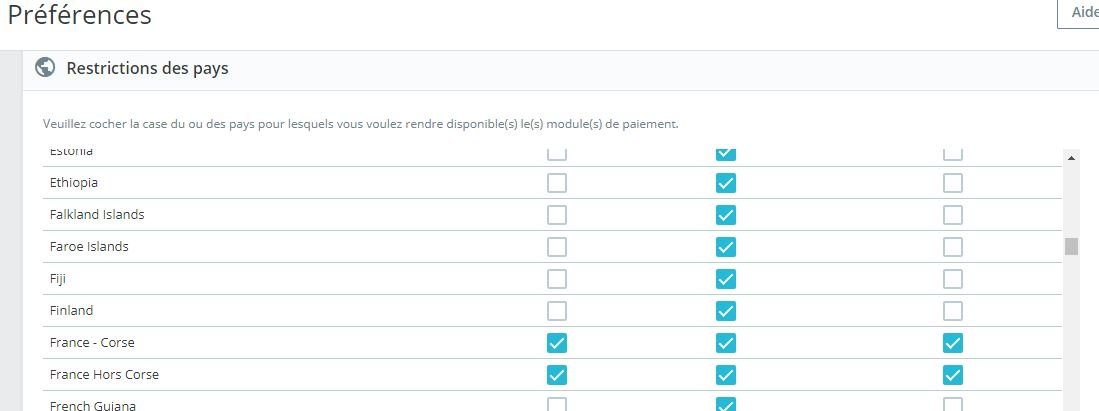Uncheck France Hors Corse first column checkbox

tap(557, 375)
